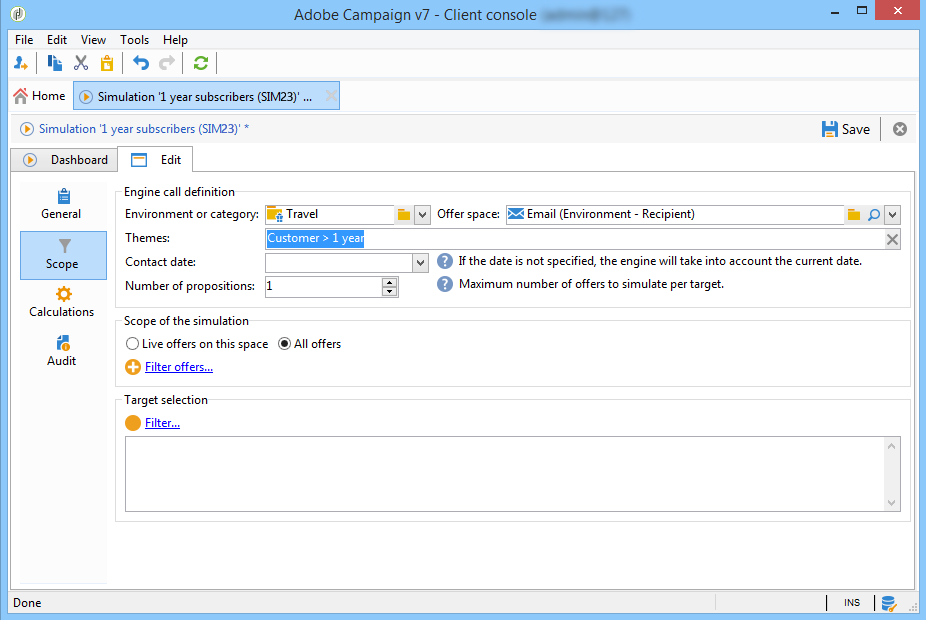938x632 pixels.
Task: Click the Paste clipboard icon
Action: click(107, 63)
